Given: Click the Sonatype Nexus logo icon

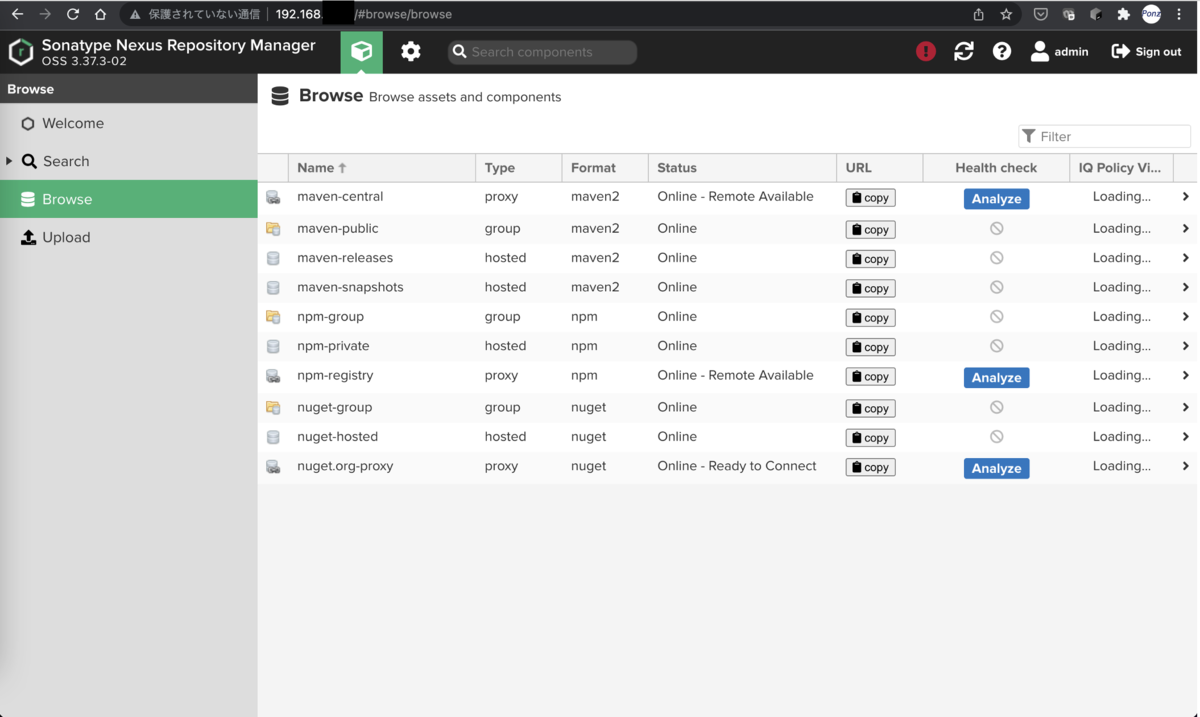Looking at the screenshot, I should click(21, 52).
